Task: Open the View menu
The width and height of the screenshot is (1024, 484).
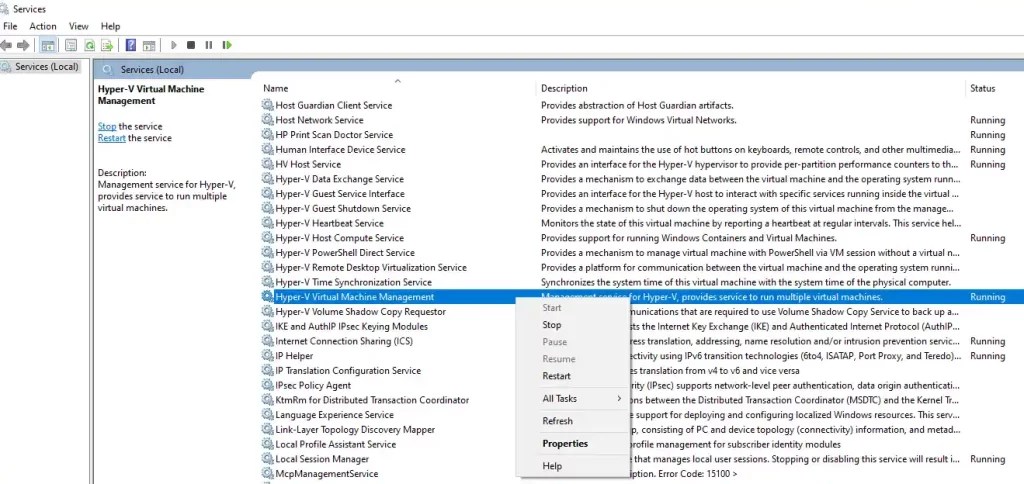Action: 78,26
